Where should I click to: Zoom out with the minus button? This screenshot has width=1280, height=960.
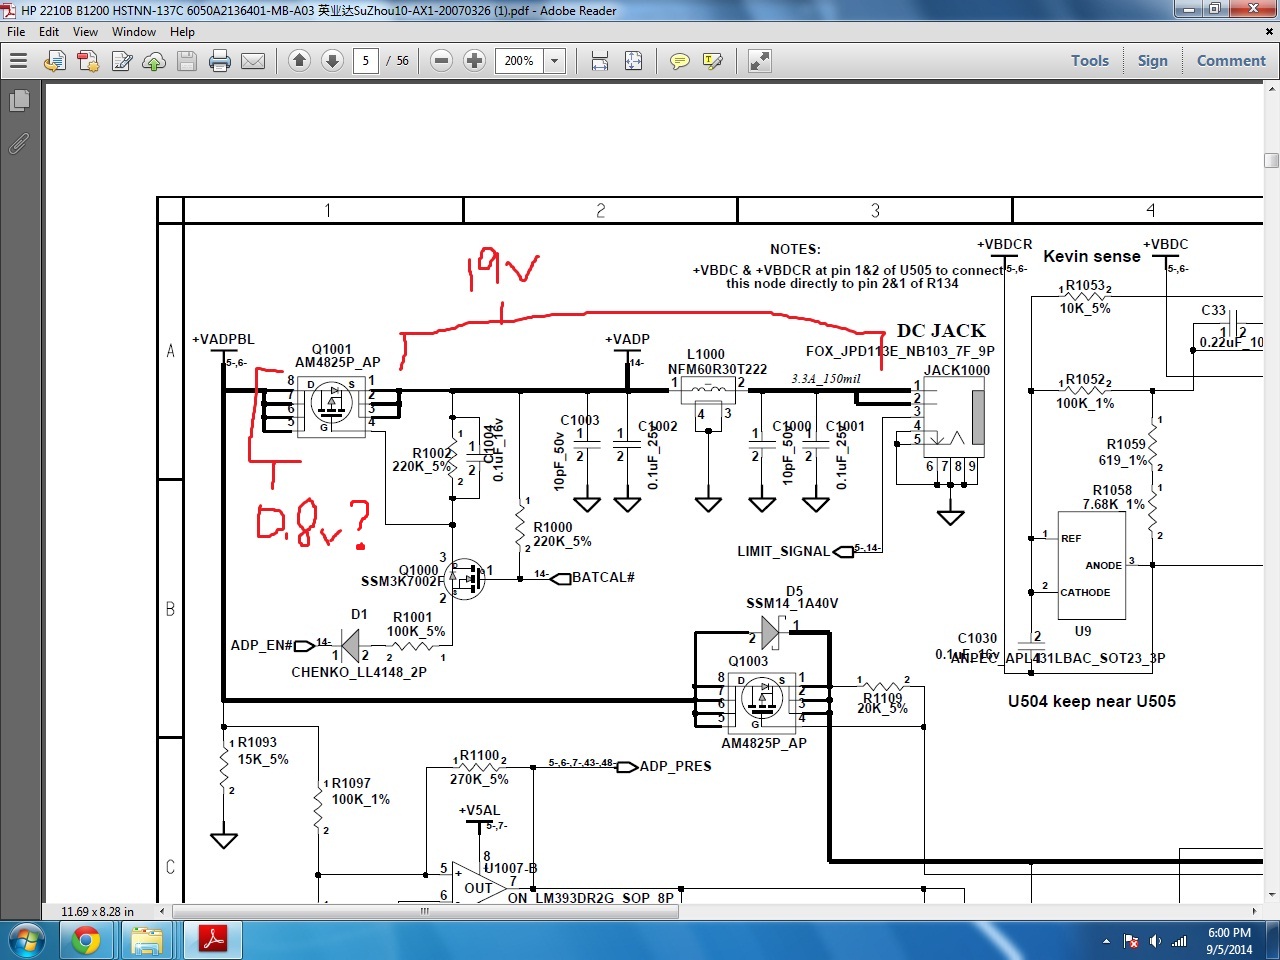coord(441,61)
